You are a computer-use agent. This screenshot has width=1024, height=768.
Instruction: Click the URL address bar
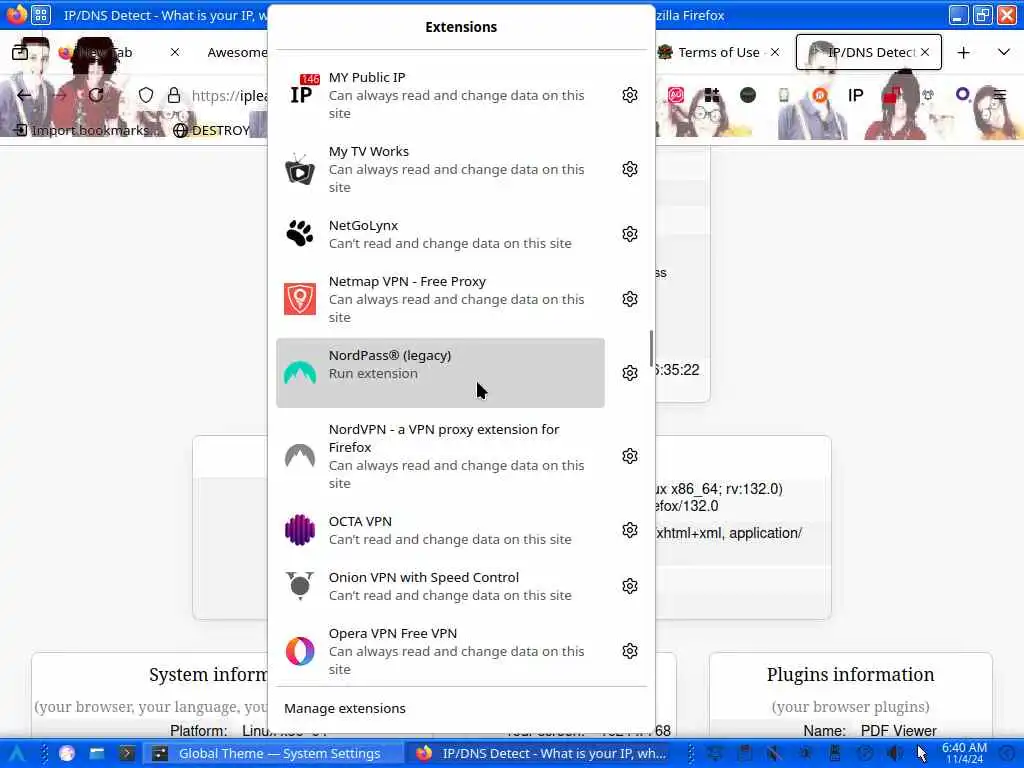[229, 95]
